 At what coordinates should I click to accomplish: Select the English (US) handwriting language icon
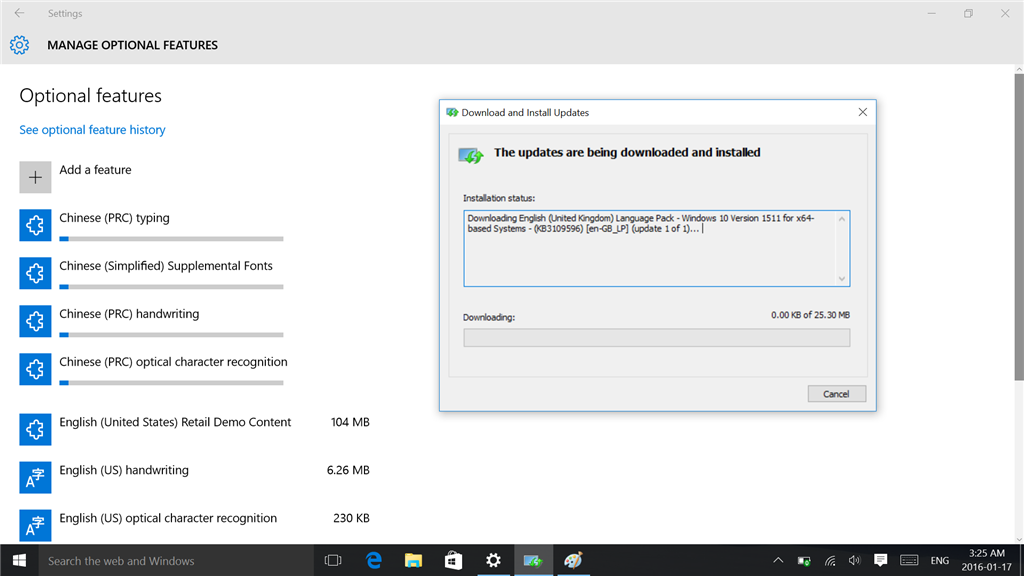[35, 477]
